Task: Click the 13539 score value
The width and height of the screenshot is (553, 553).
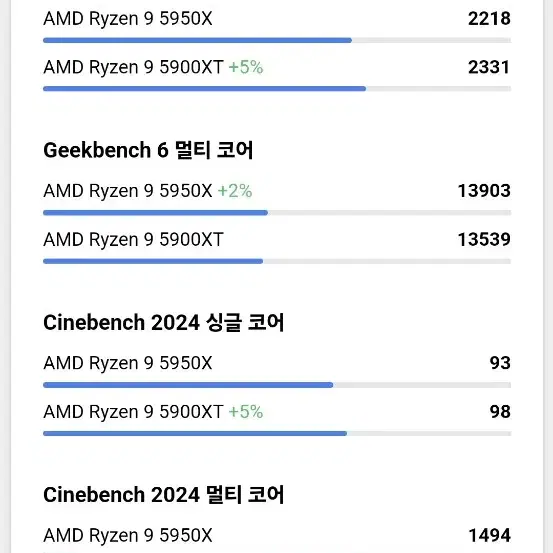Action: pyautogui.click(x=484, y=239)
